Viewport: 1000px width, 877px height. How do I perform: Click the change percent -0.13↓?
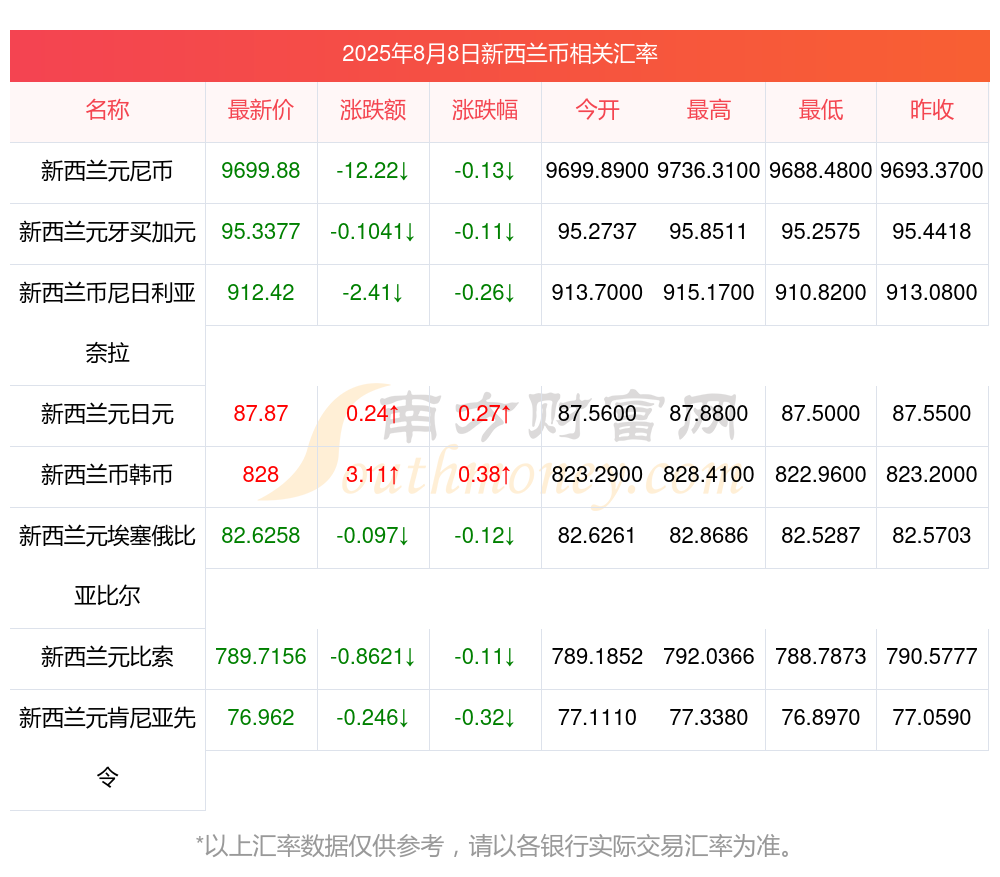485,170
